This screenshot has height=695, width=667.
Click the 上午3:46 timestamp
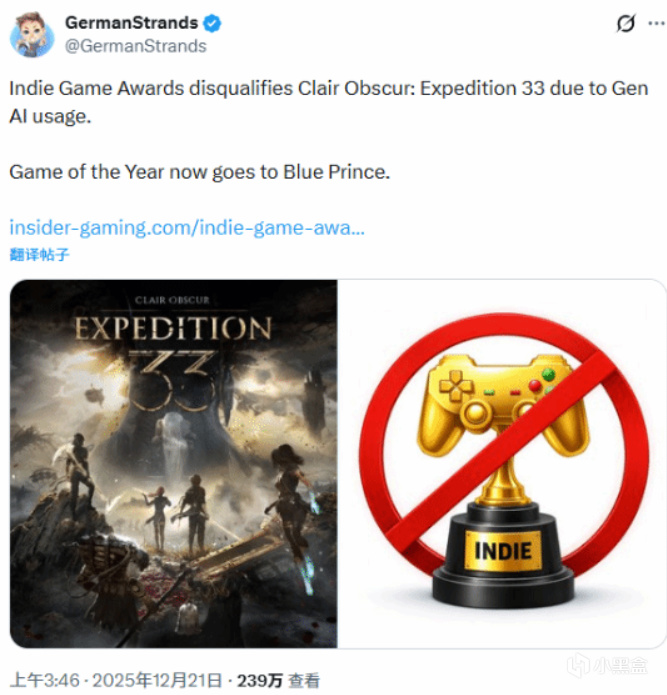45,680
